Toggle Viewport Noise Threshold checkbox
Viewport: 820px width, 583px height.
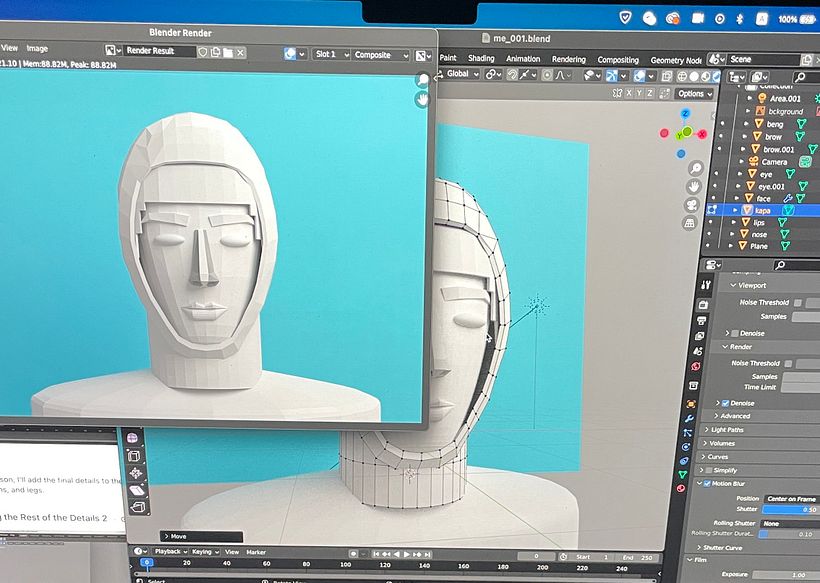(798, 303)
